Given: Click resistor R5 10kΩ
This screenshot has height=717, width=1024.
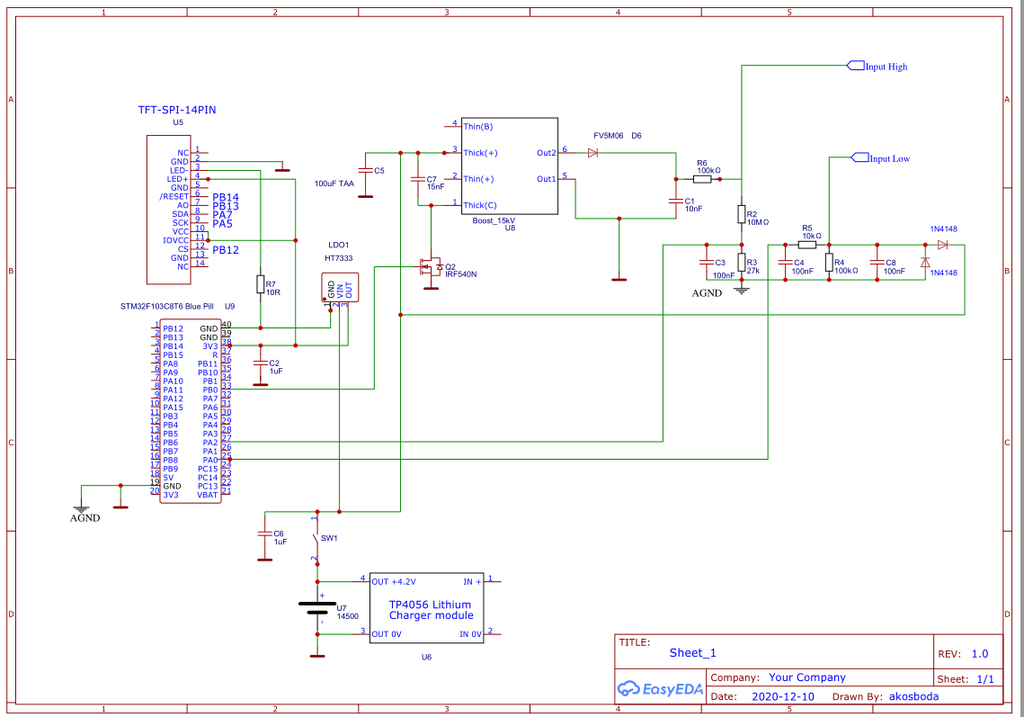Looking at the screenshot, I should pyautogui.click(x=807, y=245).
